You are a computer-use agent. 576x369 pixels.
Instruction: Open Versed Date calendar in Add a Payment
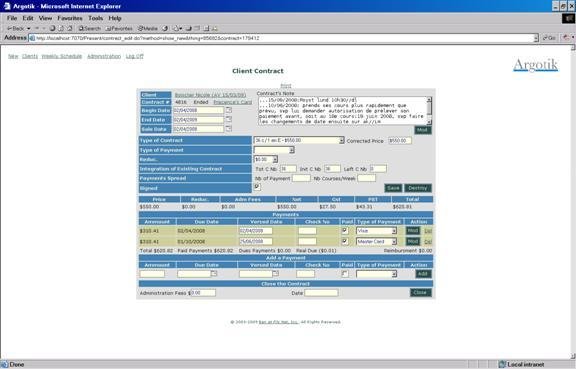[276, 273]
